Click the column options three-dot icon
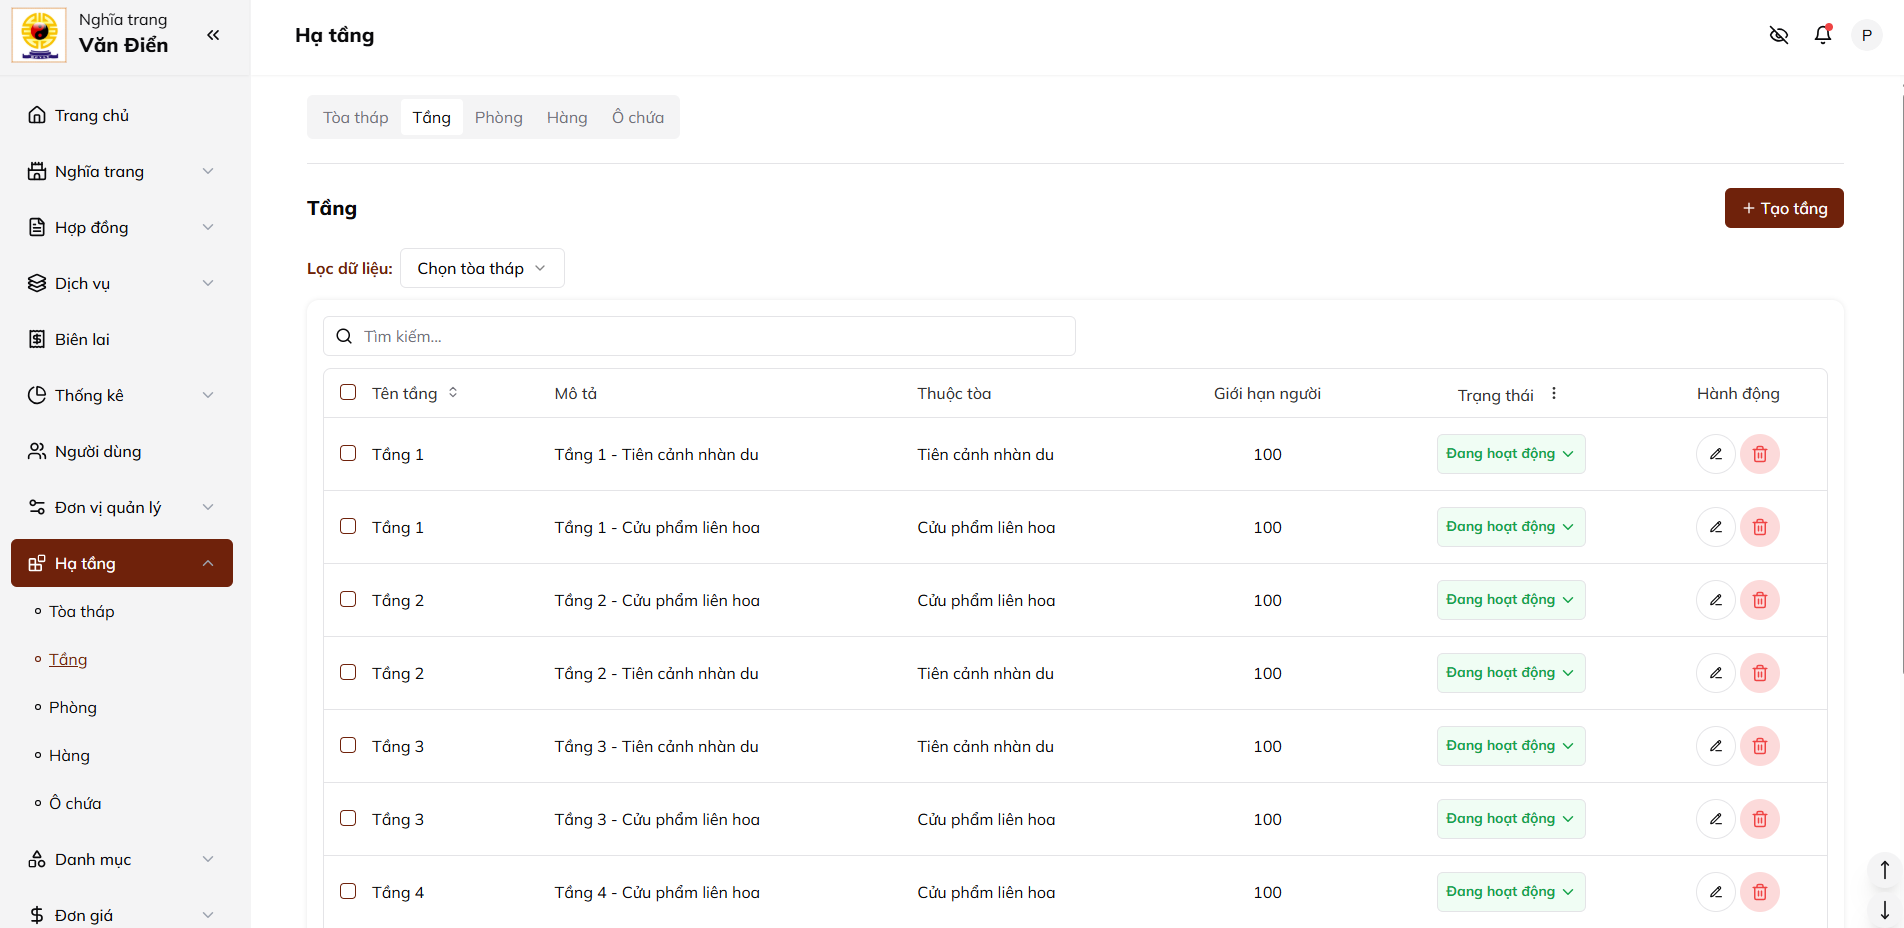Viewport: 1904px width, 928px height. pos(1554,394)
